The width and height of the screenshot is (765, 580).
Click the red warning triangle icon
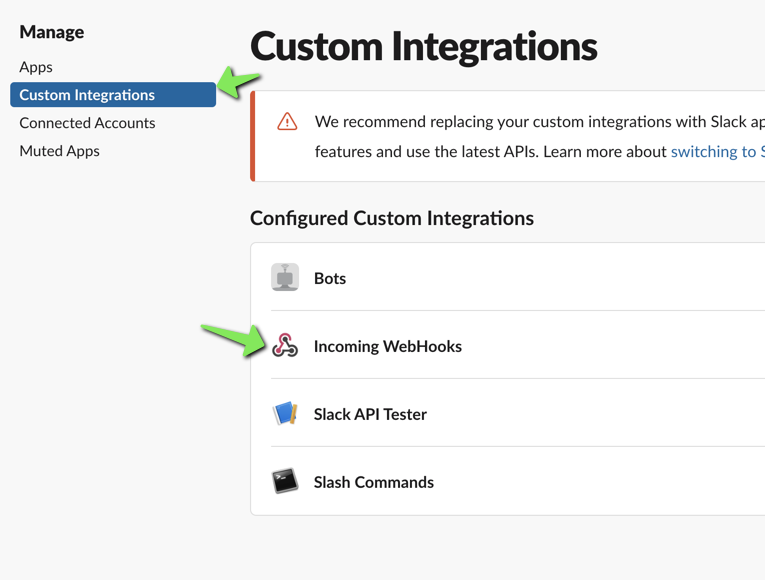(x=287, y=122)
